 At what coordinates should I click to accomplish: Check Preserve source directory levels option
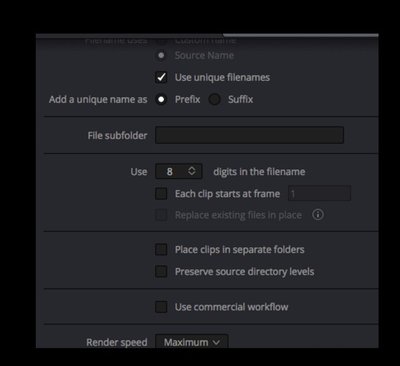pyautogui.click(x=161, y=271)
